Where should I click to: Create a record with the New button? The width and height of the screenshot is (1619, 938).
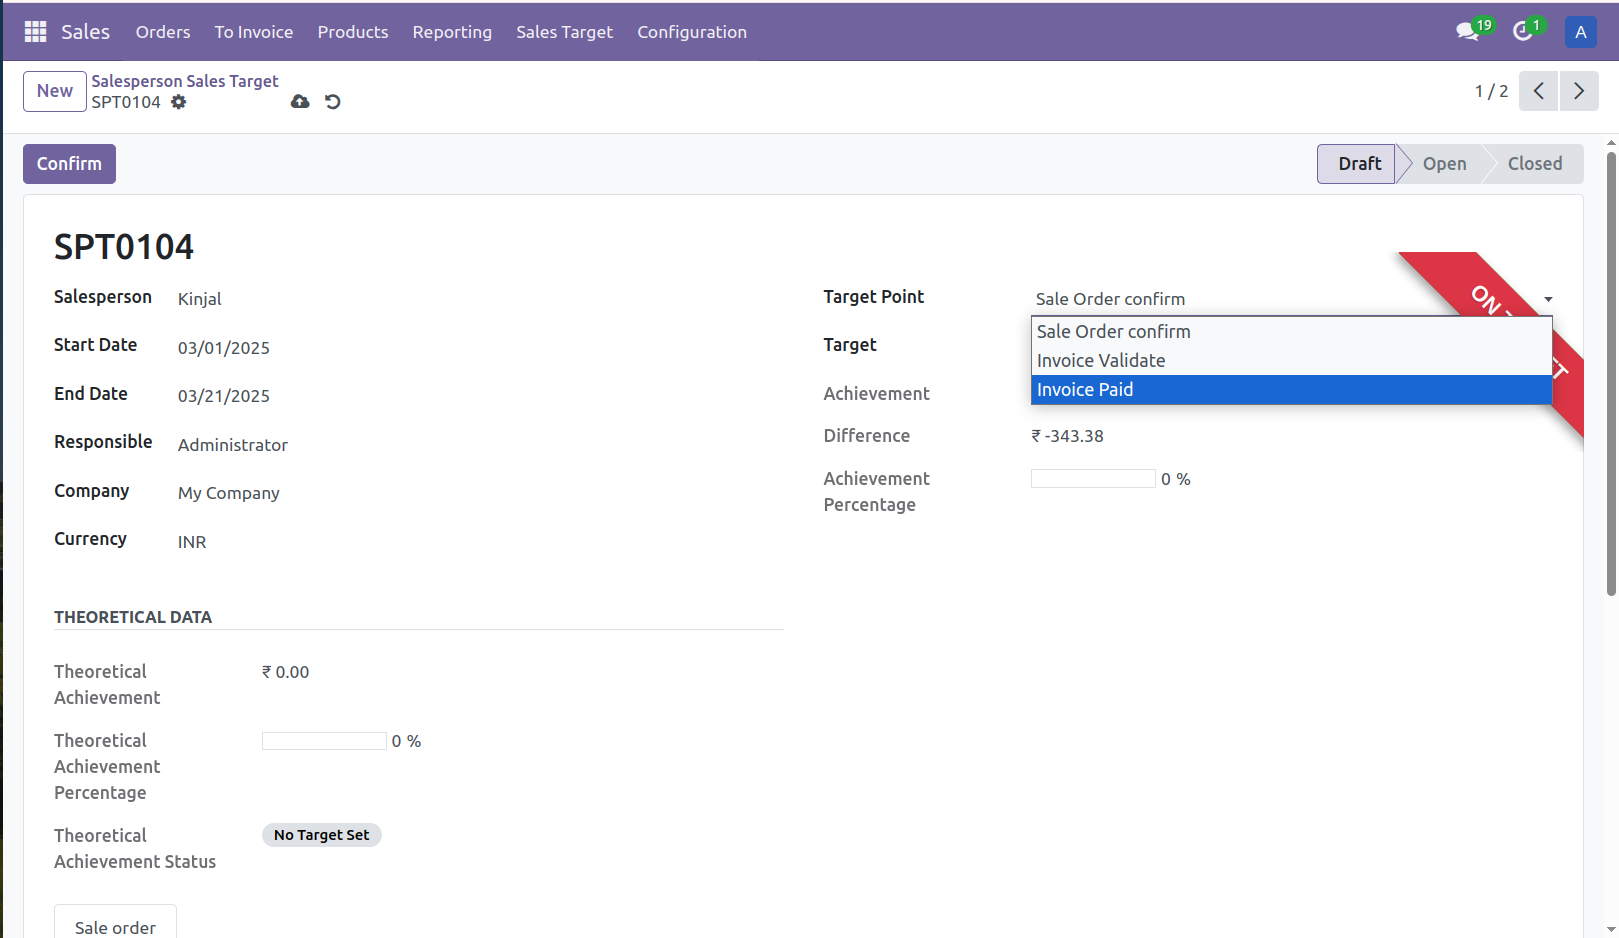click(54, 91)
